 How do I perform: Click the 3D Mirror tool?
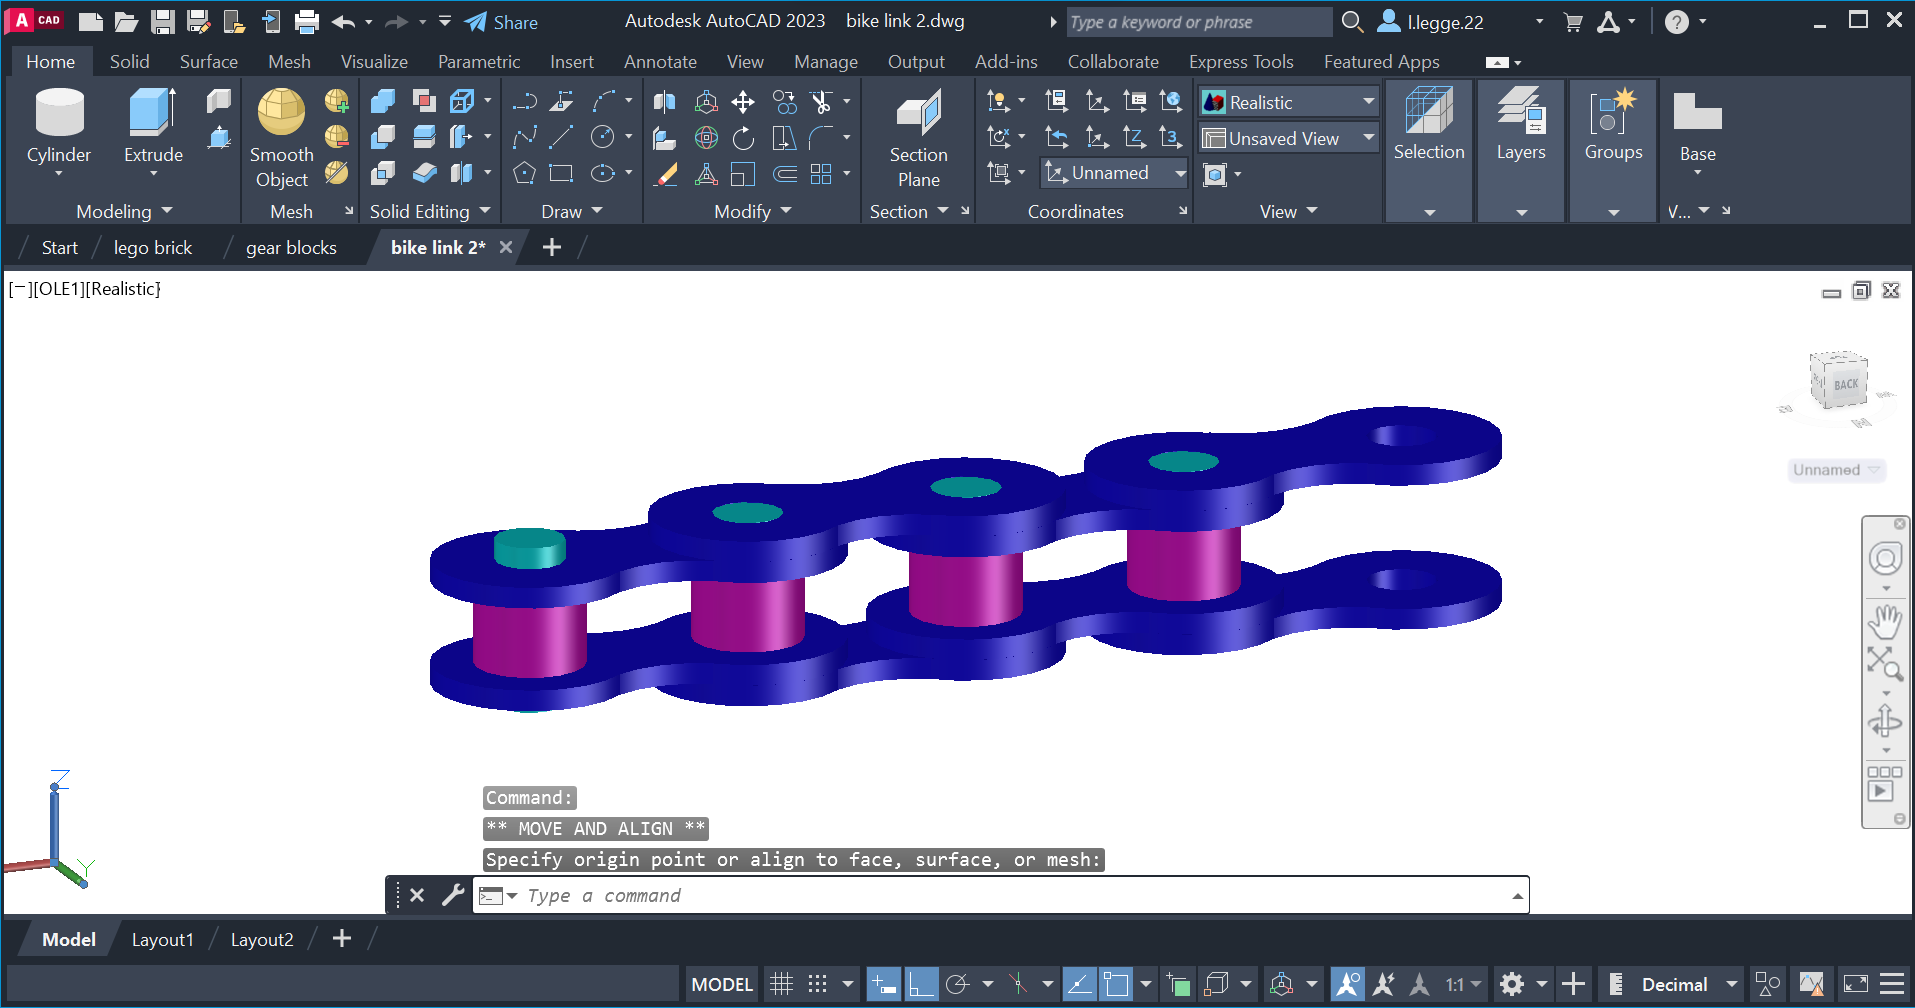pos(665,101)
